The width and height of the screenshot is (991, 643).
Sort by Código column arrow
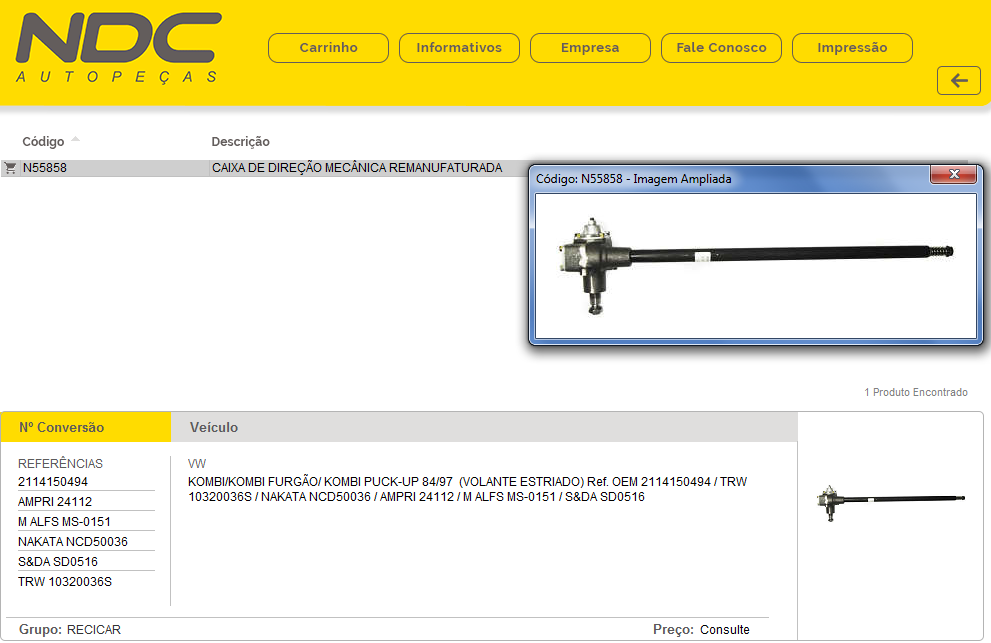tap(76, 140)
